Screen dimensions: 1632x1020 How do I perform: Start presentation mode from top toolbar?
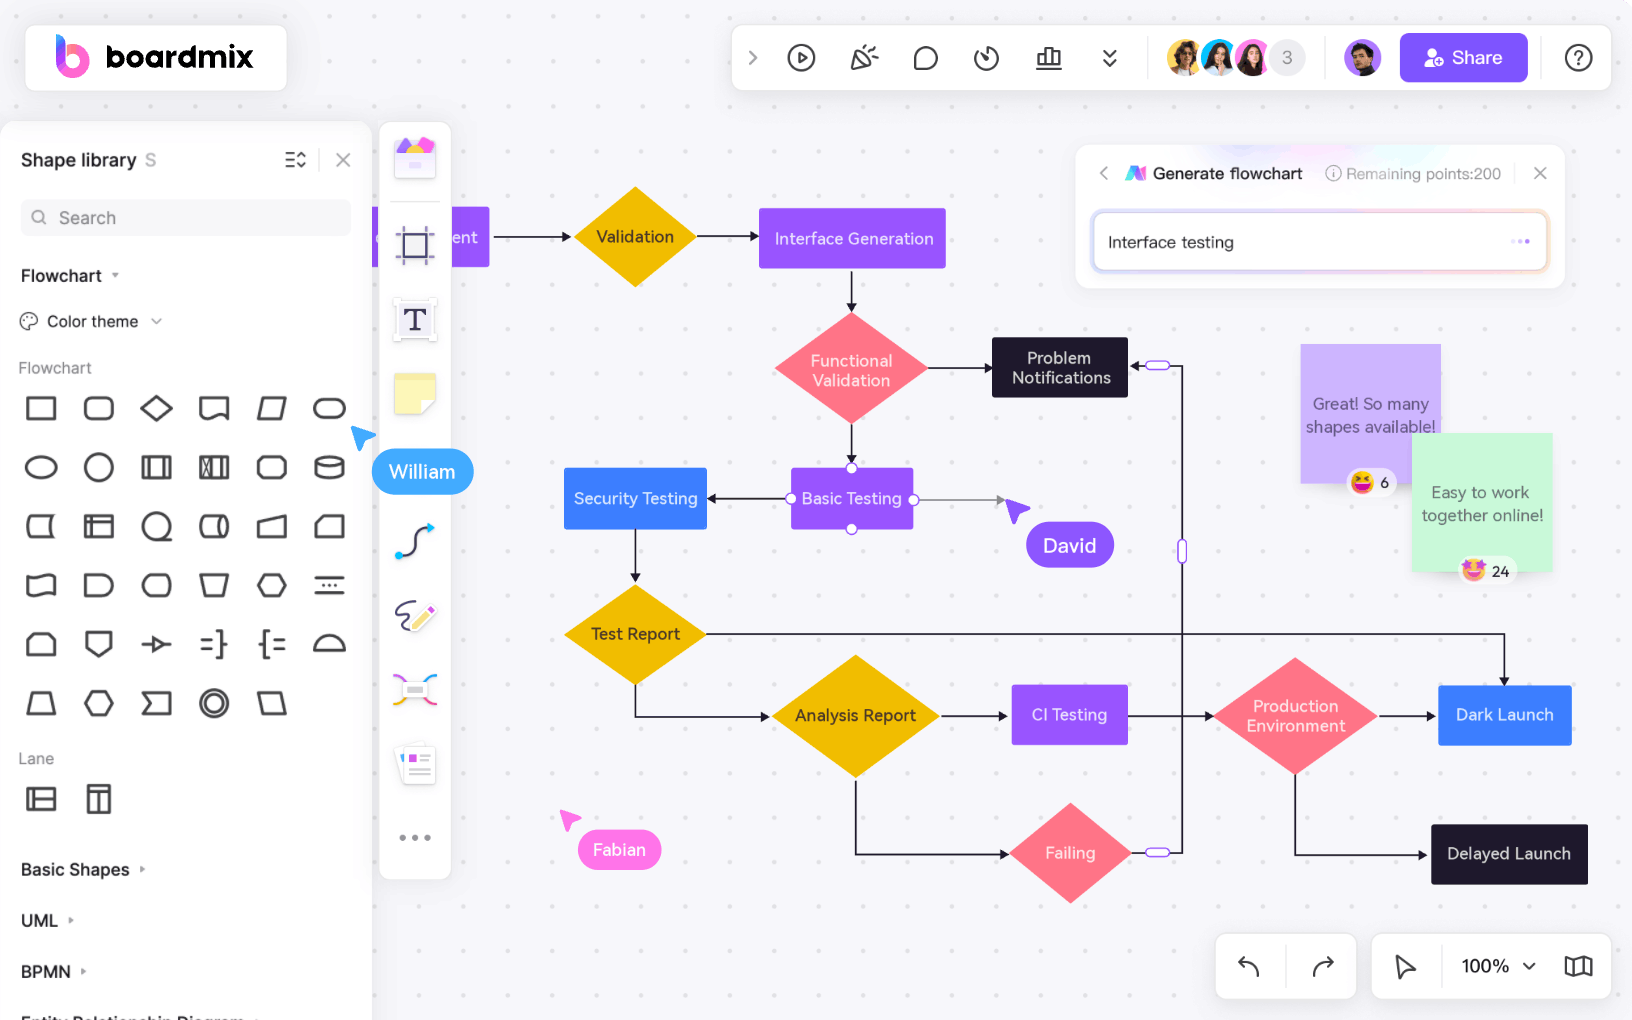click(x=800, y=57)
